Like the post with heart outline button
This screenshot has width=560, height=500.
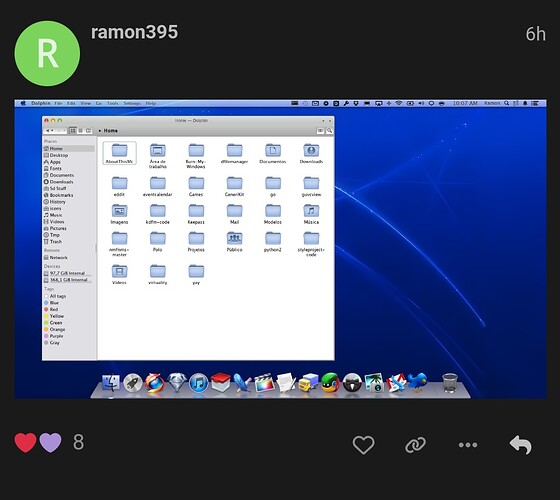click(x=363, y=445)
